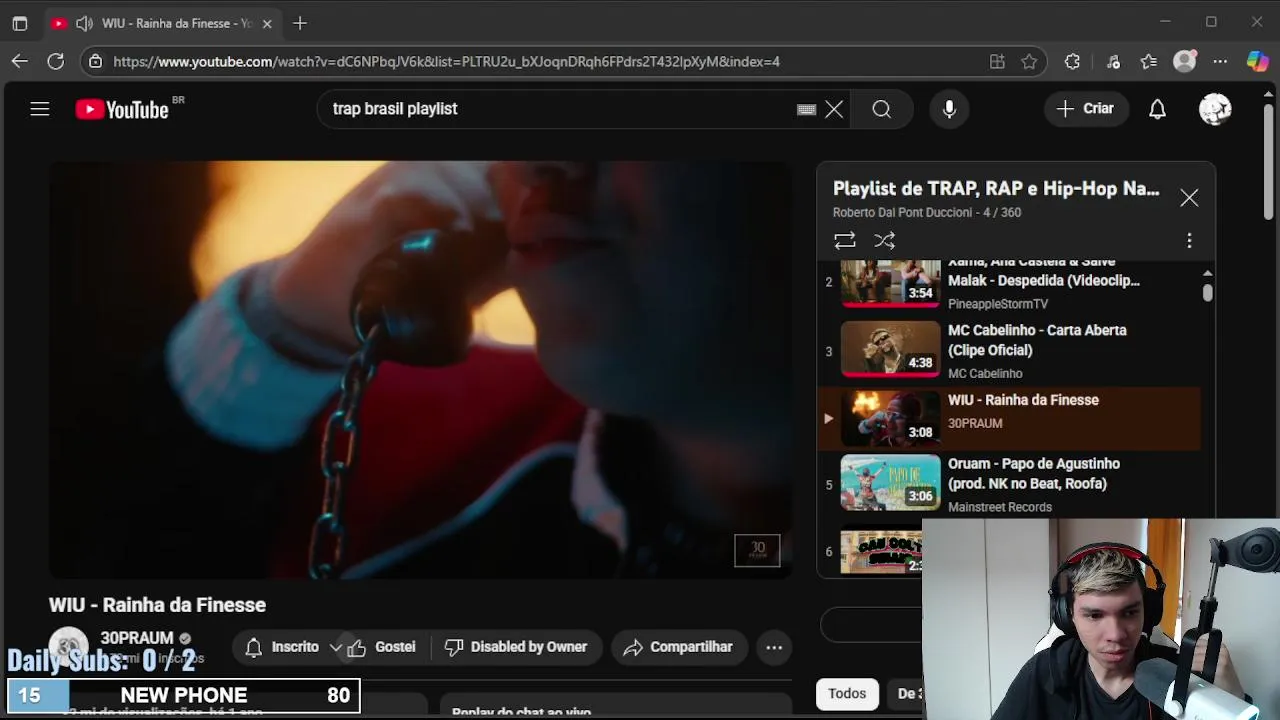Open the YouTube hamburger guide menu
Screen dimensions: 1280x720
(40, 109)
